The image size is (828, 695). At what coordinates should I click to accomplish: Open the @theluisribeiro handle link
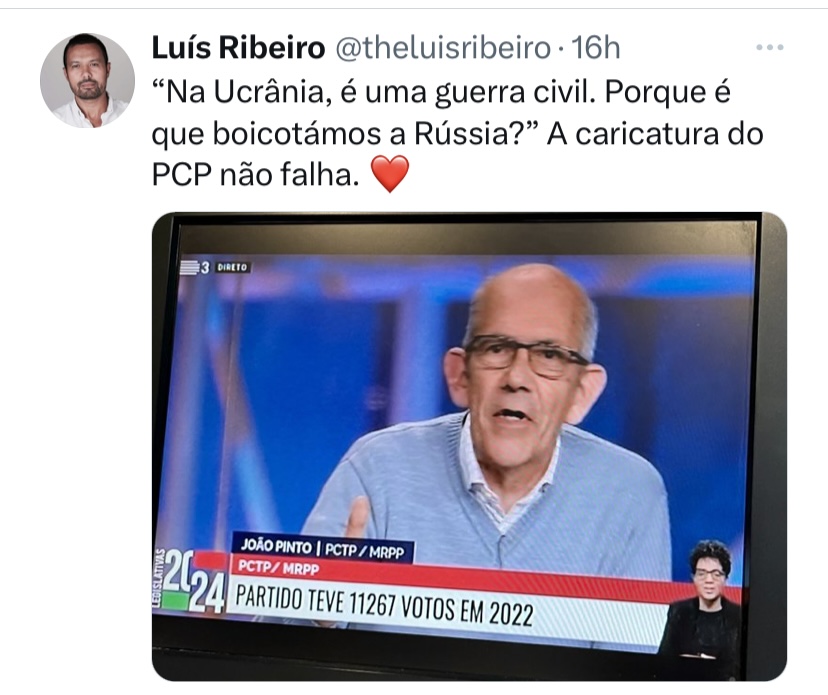coord(443,48)
